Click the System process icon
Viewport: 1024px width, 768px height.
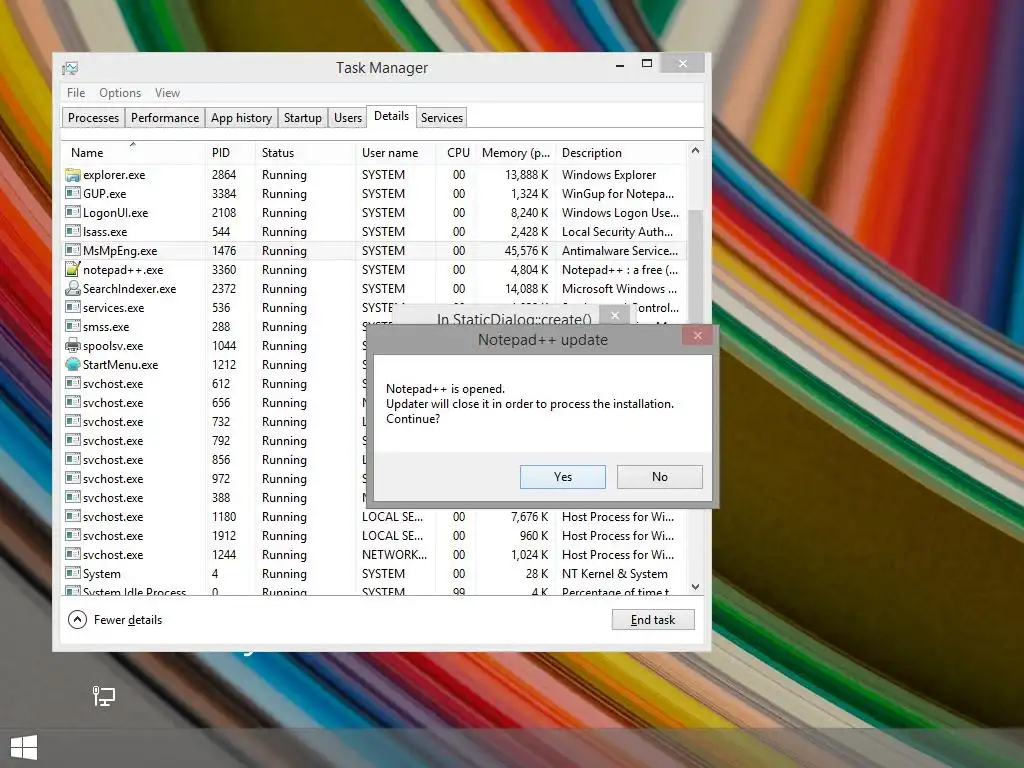point(72,573)
